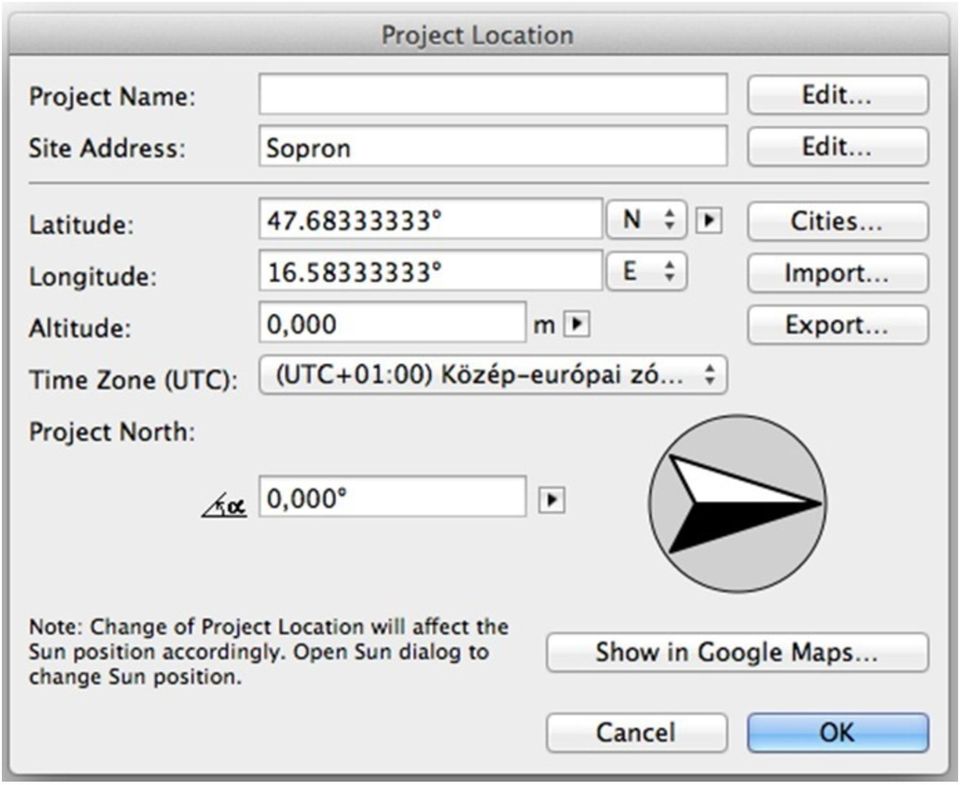Cancel the Project Location dialog

pos(636,732)
